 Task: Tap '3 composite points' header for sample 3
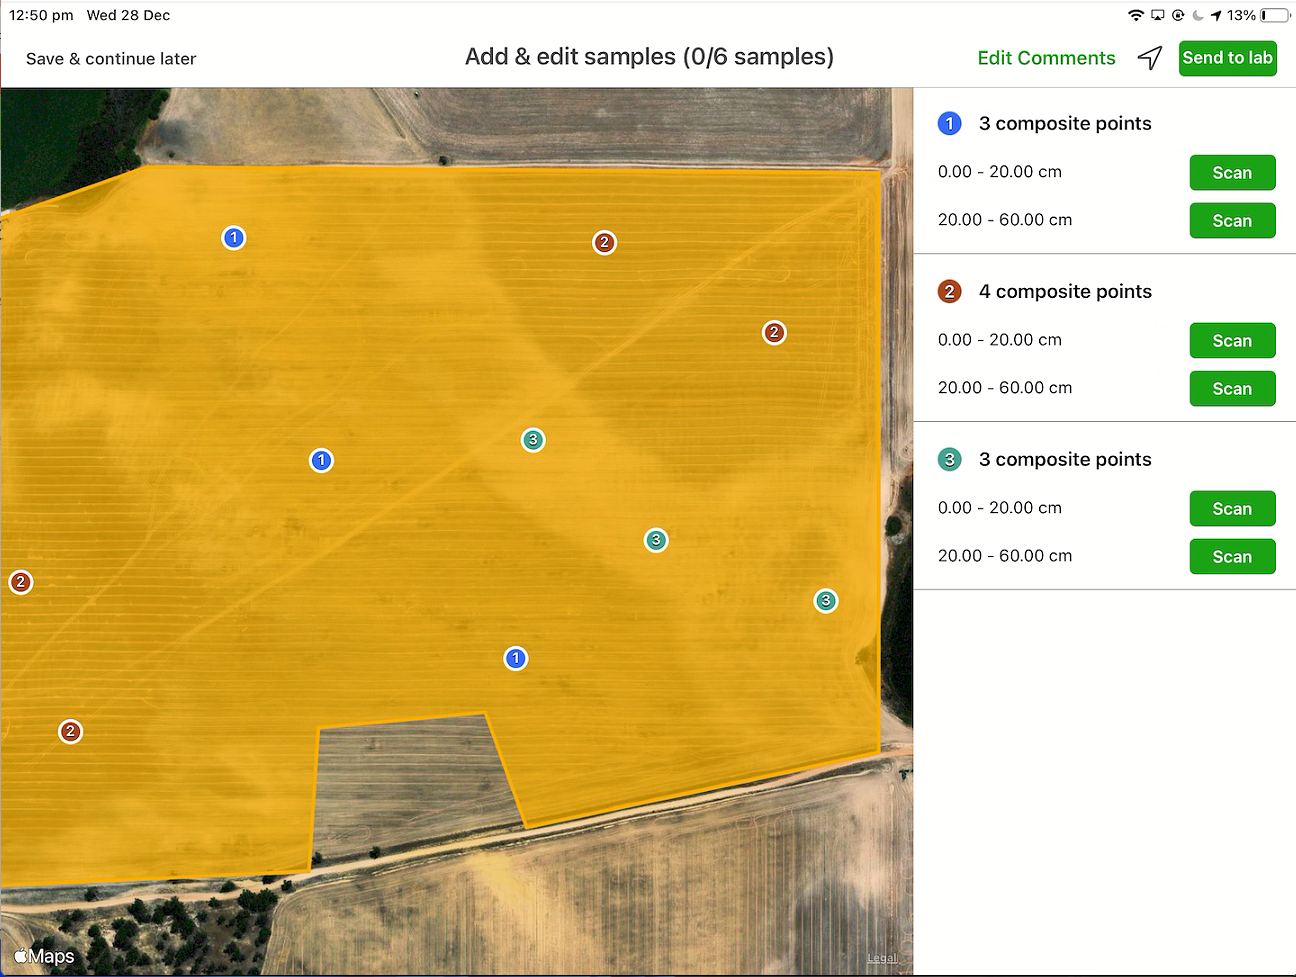[x=1065, y=459]
